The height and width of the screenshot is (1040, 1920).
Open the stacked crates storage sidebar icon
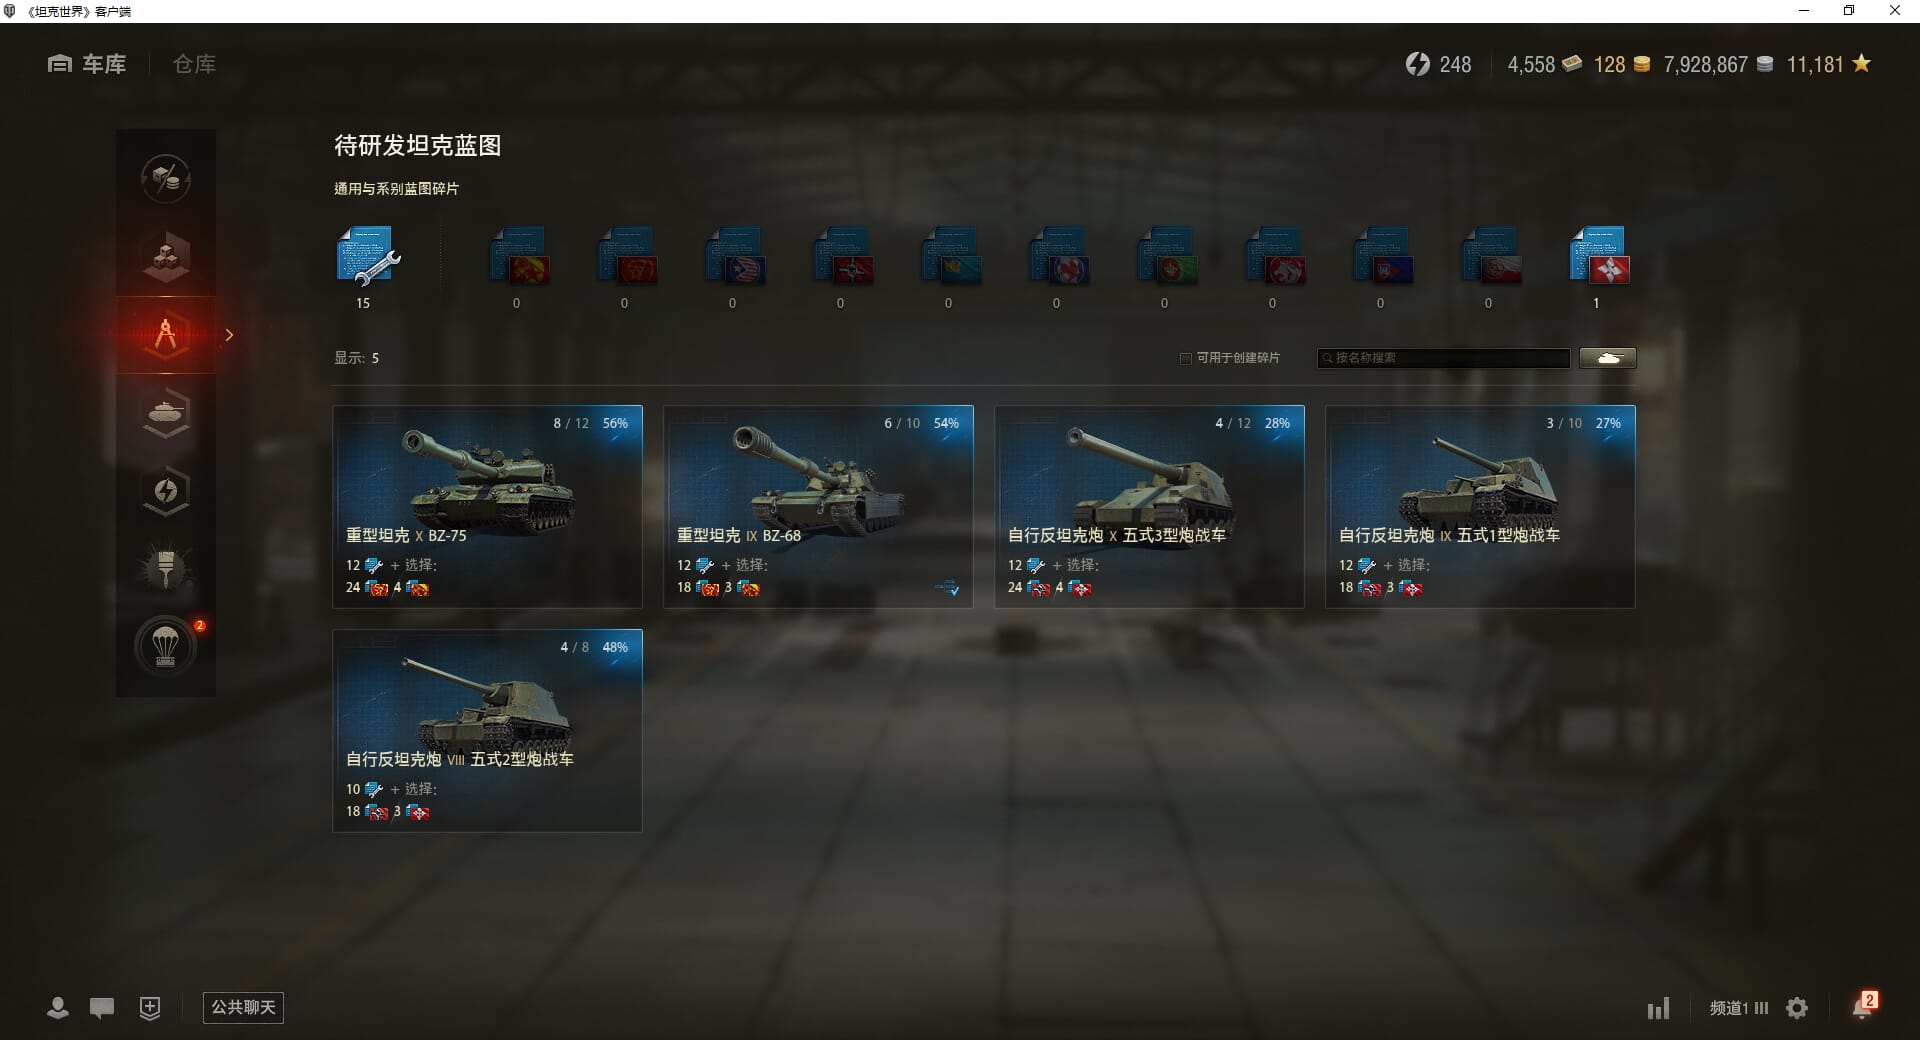[x=166, y=257]
